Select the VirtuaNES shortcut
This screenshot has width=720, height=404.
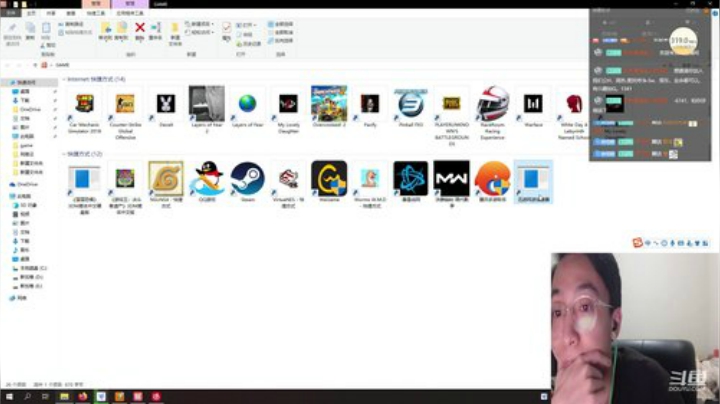(288, 185)
